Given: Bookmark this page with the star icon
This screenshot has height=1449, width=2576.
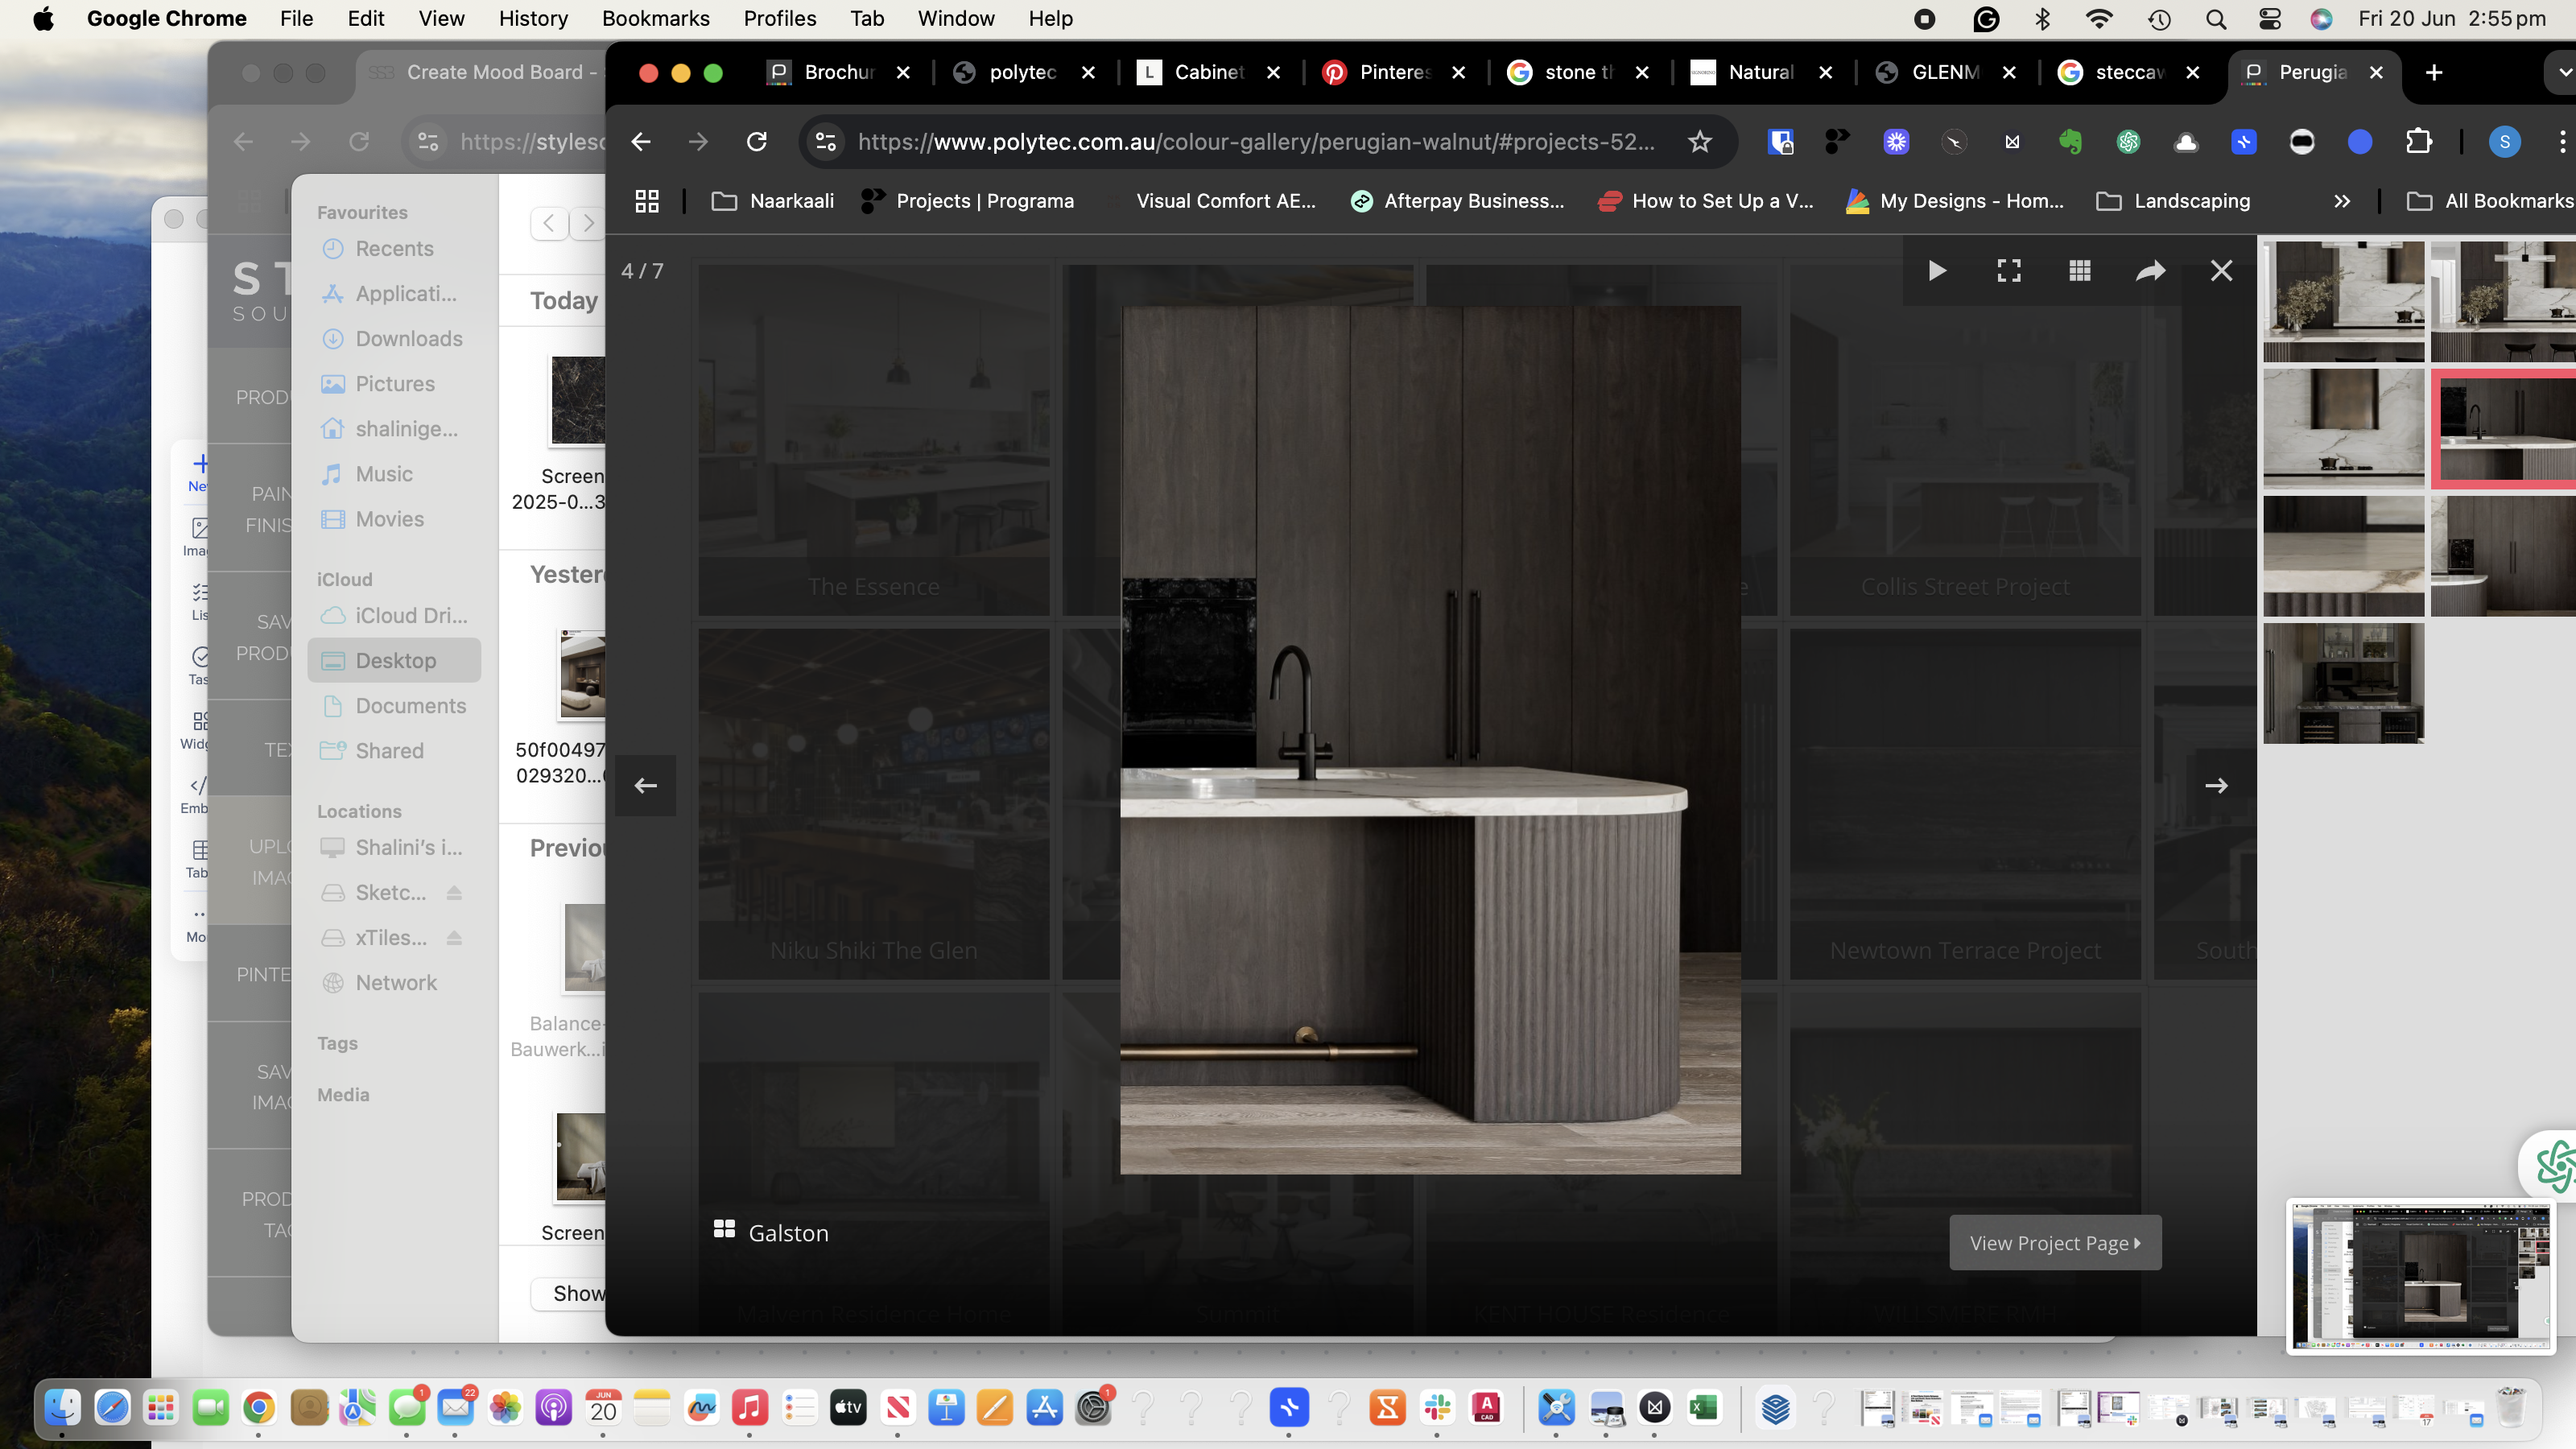Looking at the screenshot, I should pos(1700,142).
